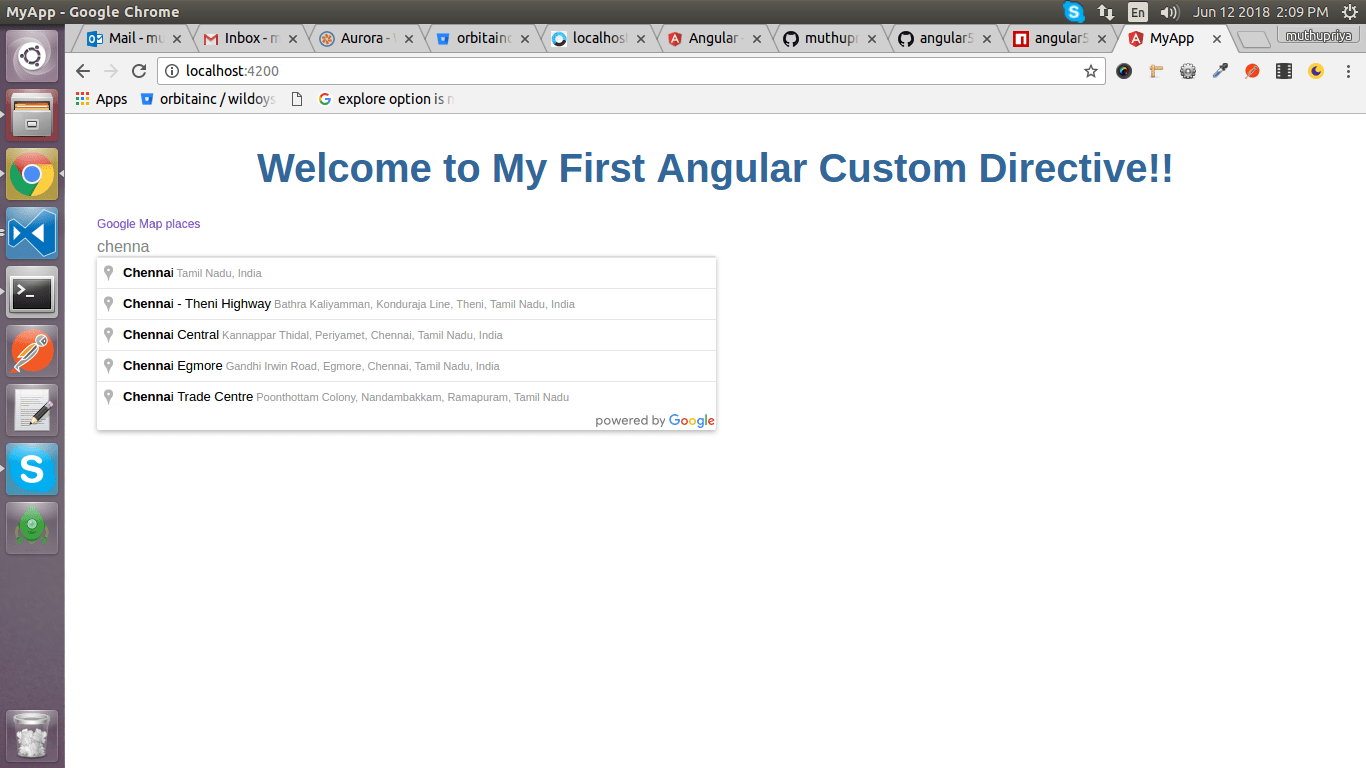Open the network indicator in top panel
Viewport: 1366px width, 768px height.
[x=1106, y=12]
